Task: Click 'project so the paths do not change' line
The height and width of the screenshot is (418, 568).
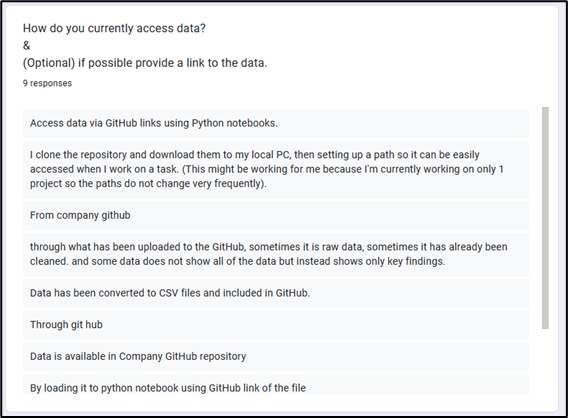Action: pyautogui.click(x=148, y=184)
